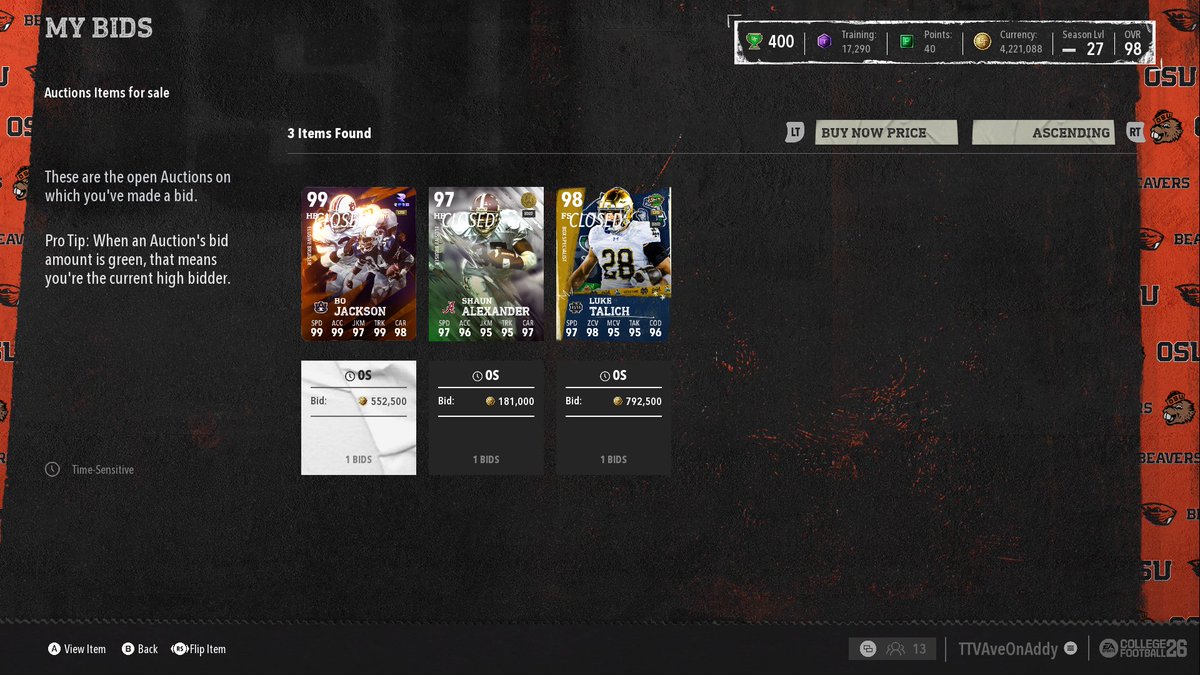Click 1 BIDS under the 552,500 bid
This screenshot has width=1200, height=675.
tap(359, 460)
